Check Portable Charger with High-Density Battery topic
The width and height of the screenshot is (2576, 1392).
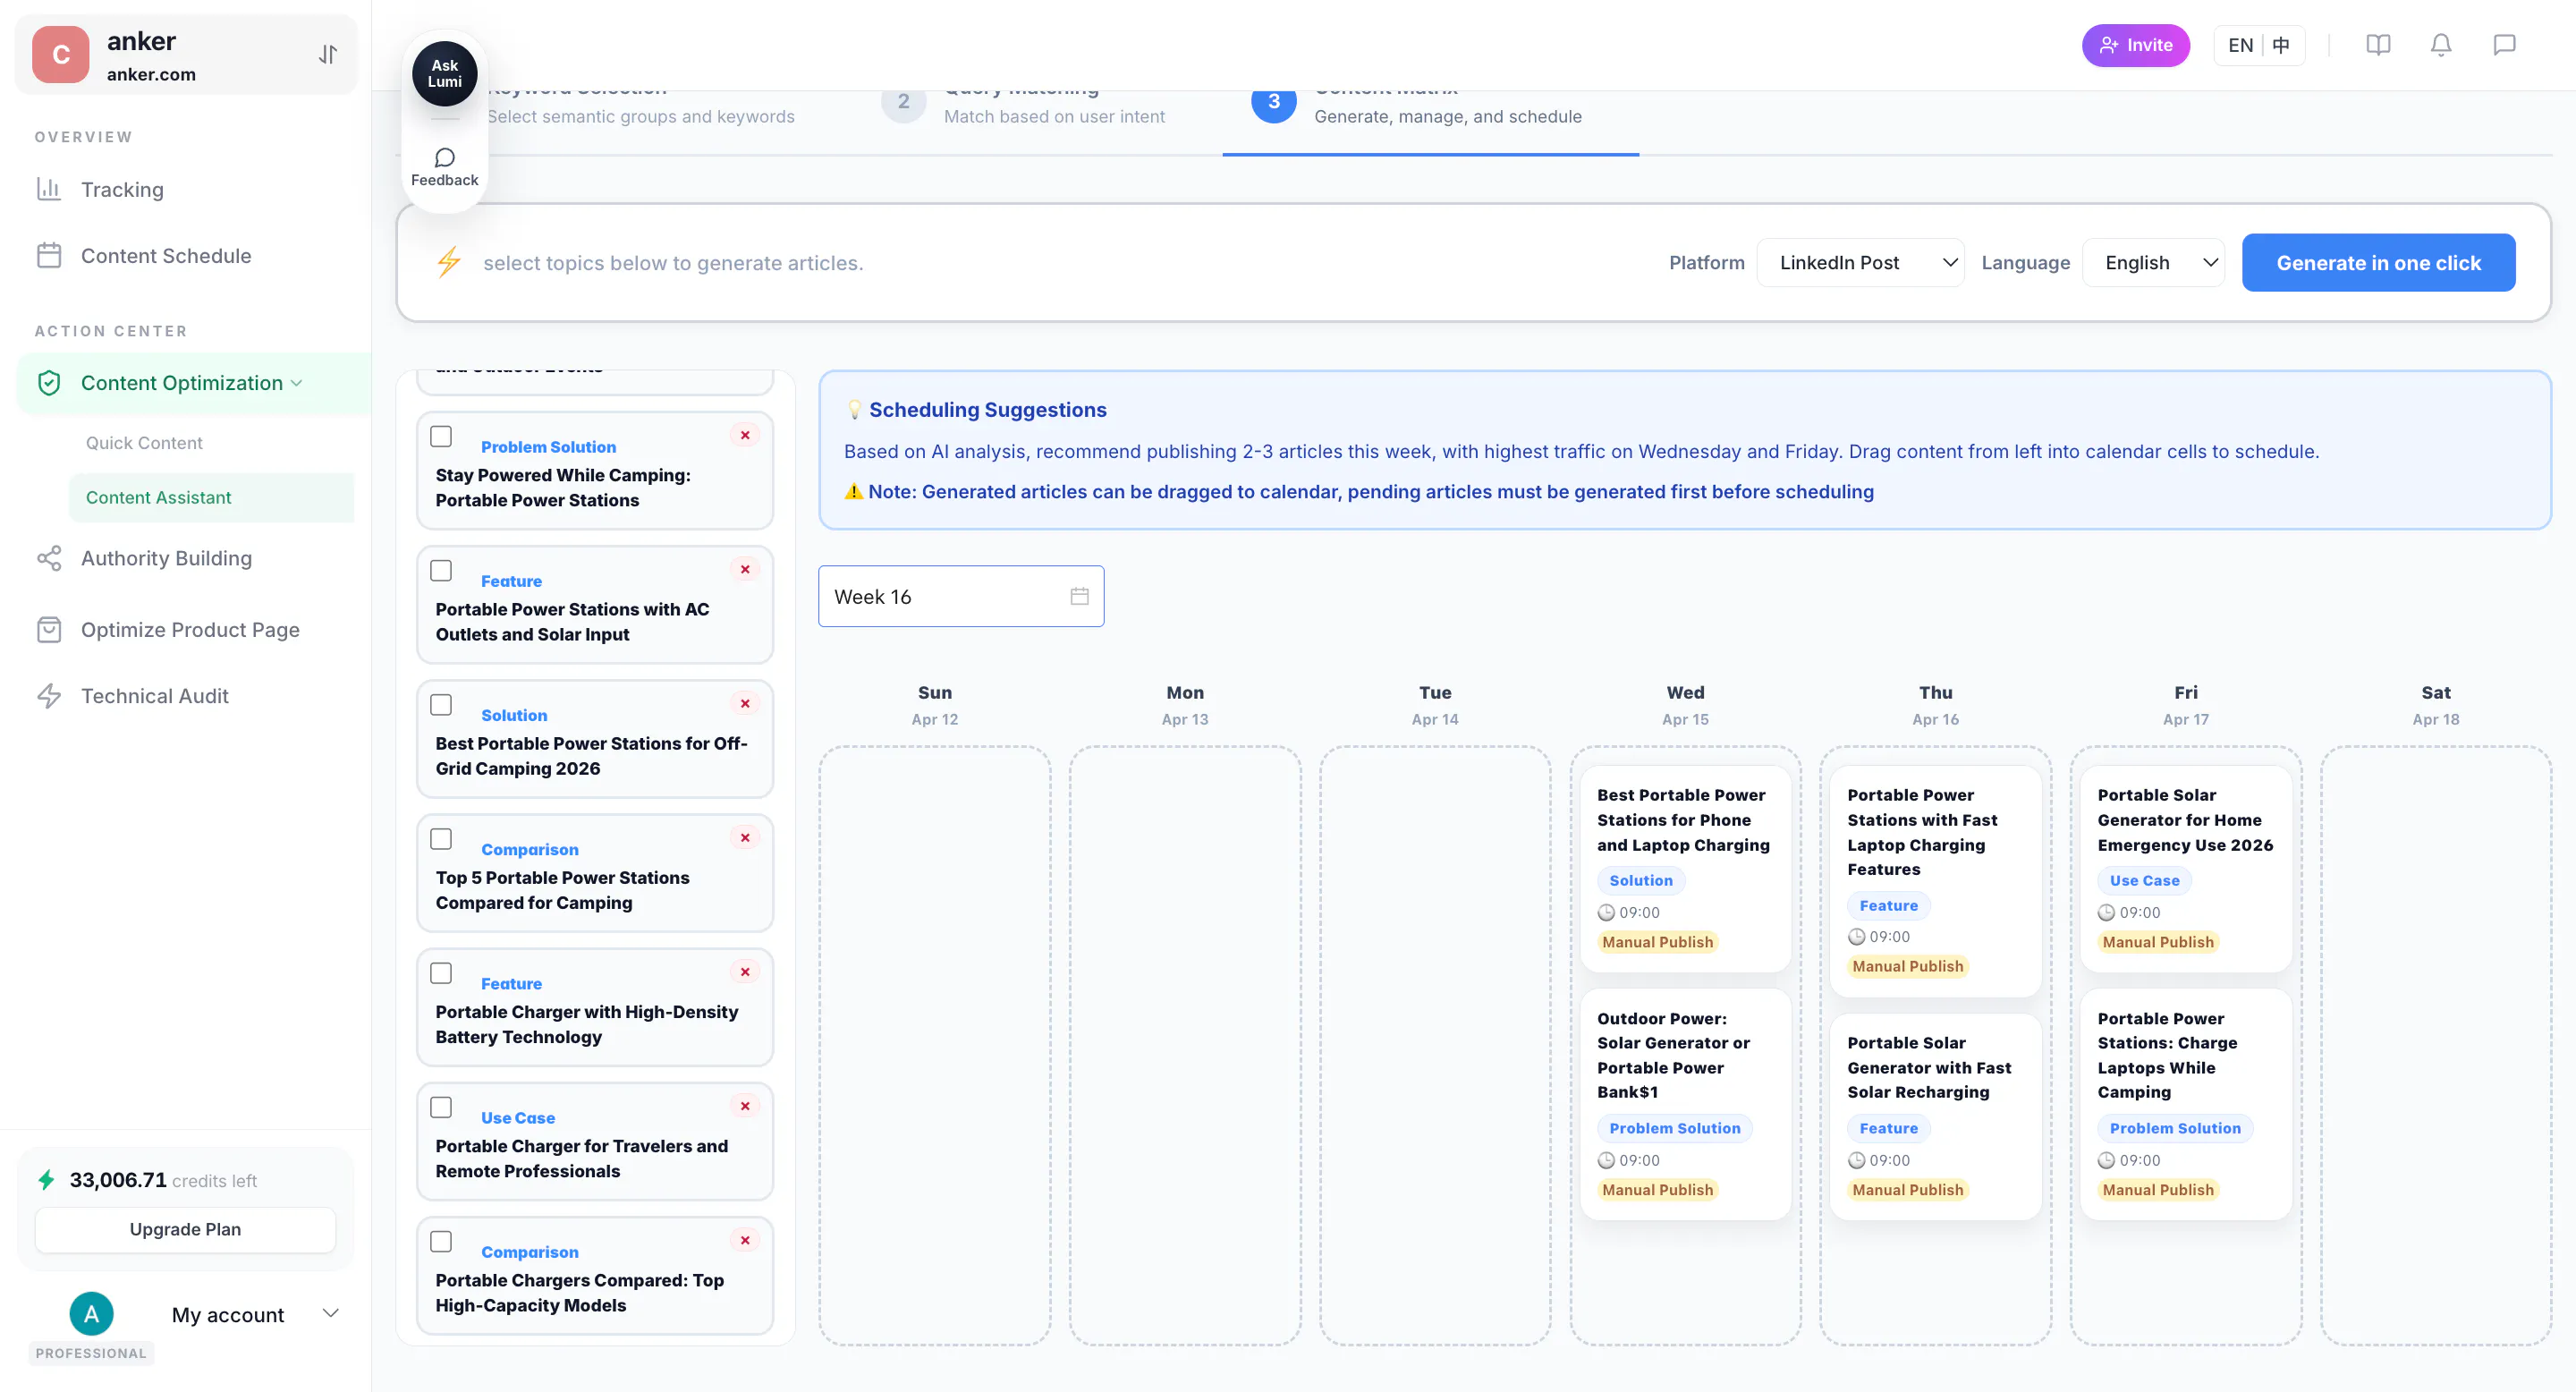(441, 973)
